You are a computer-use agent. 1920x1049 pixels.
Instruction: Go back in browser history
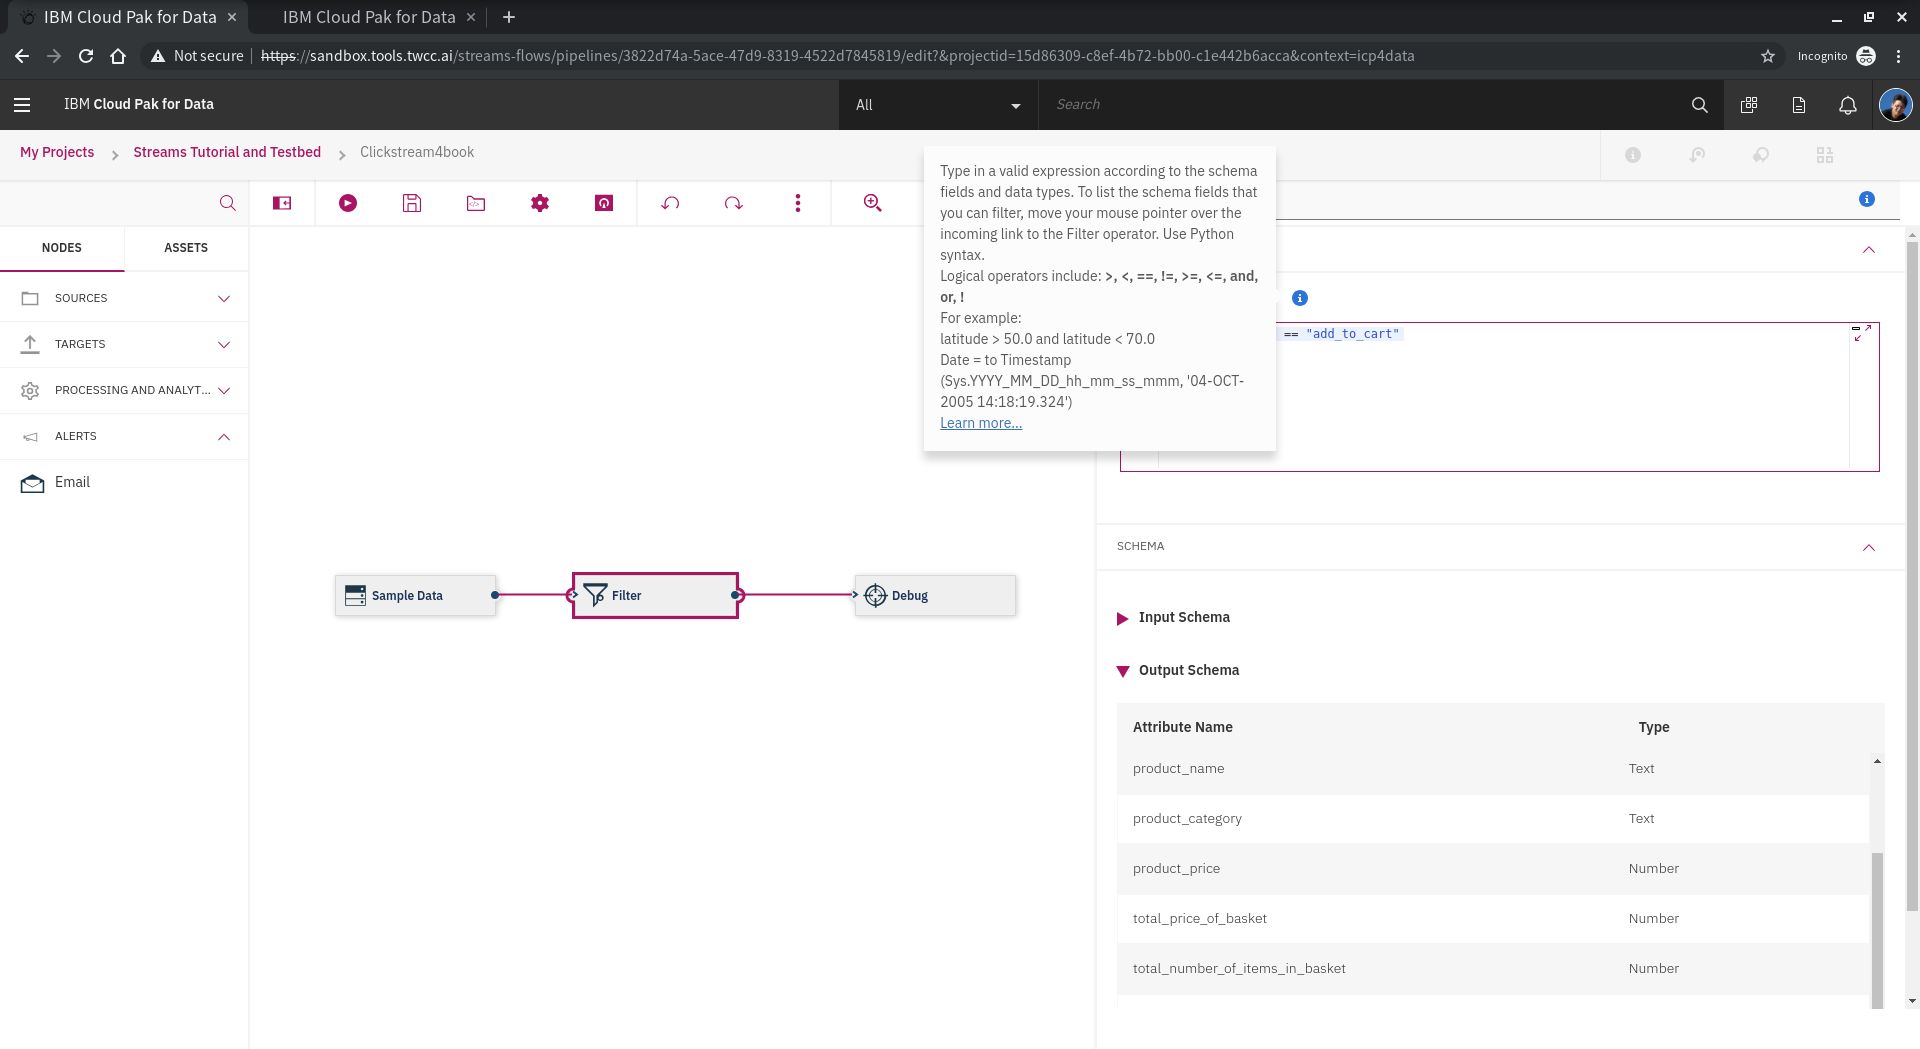pyautogui.click(x=22, y=56)
